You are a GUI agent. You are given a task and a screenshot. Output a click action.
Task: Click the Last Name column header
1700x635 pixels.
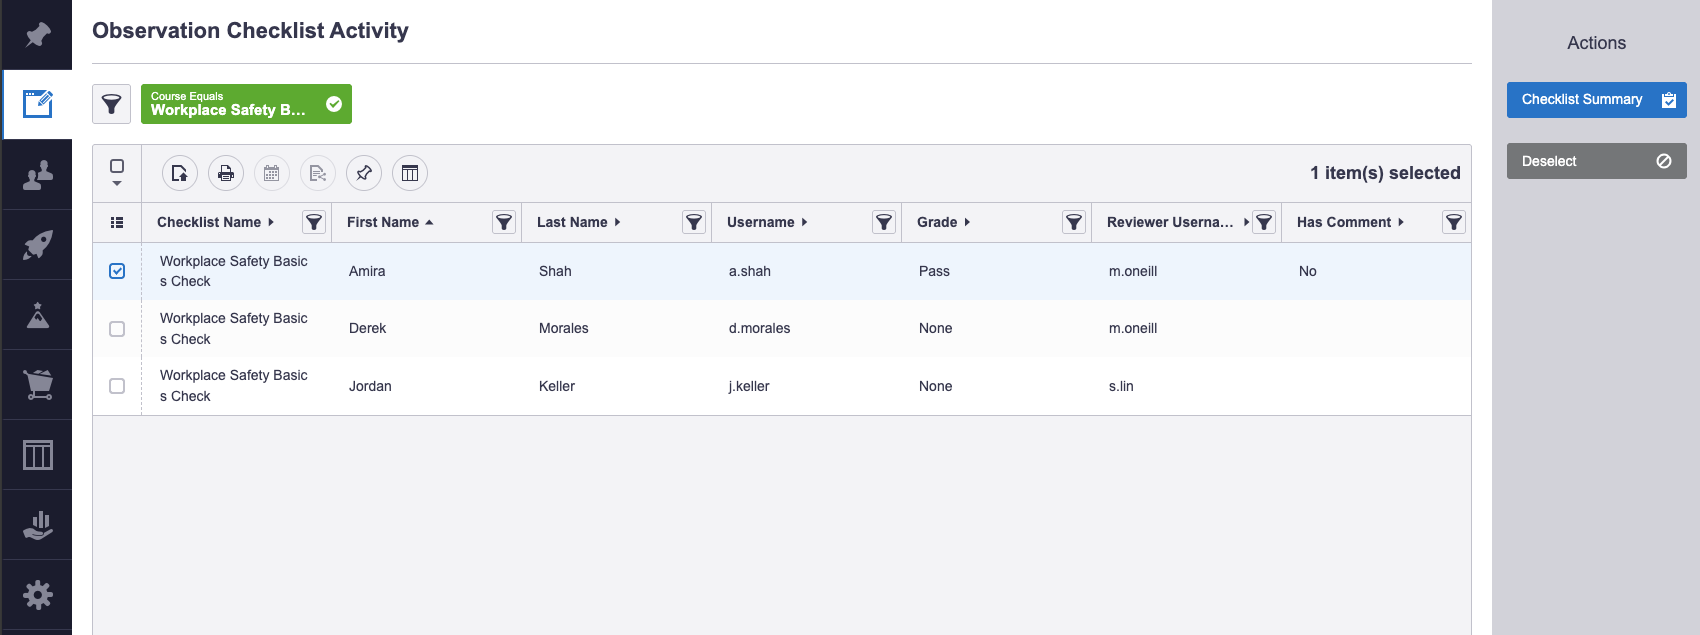point(572,222)
